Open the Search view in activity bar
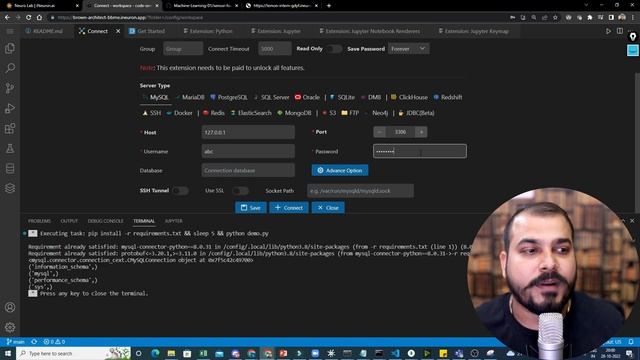This screenshot has width=640, height=360. click(x=10, y=68)
